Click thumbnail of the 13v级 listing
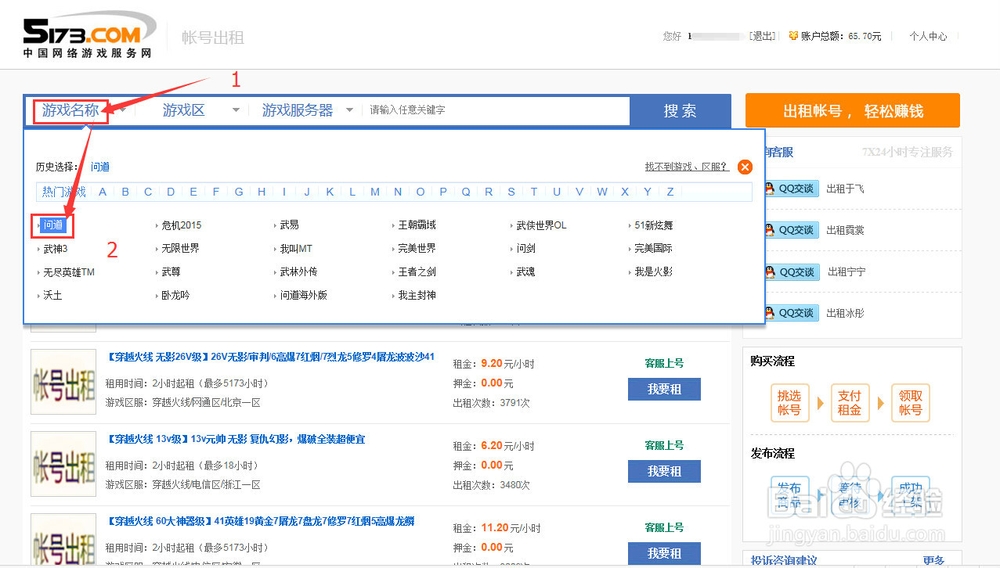 63,464
